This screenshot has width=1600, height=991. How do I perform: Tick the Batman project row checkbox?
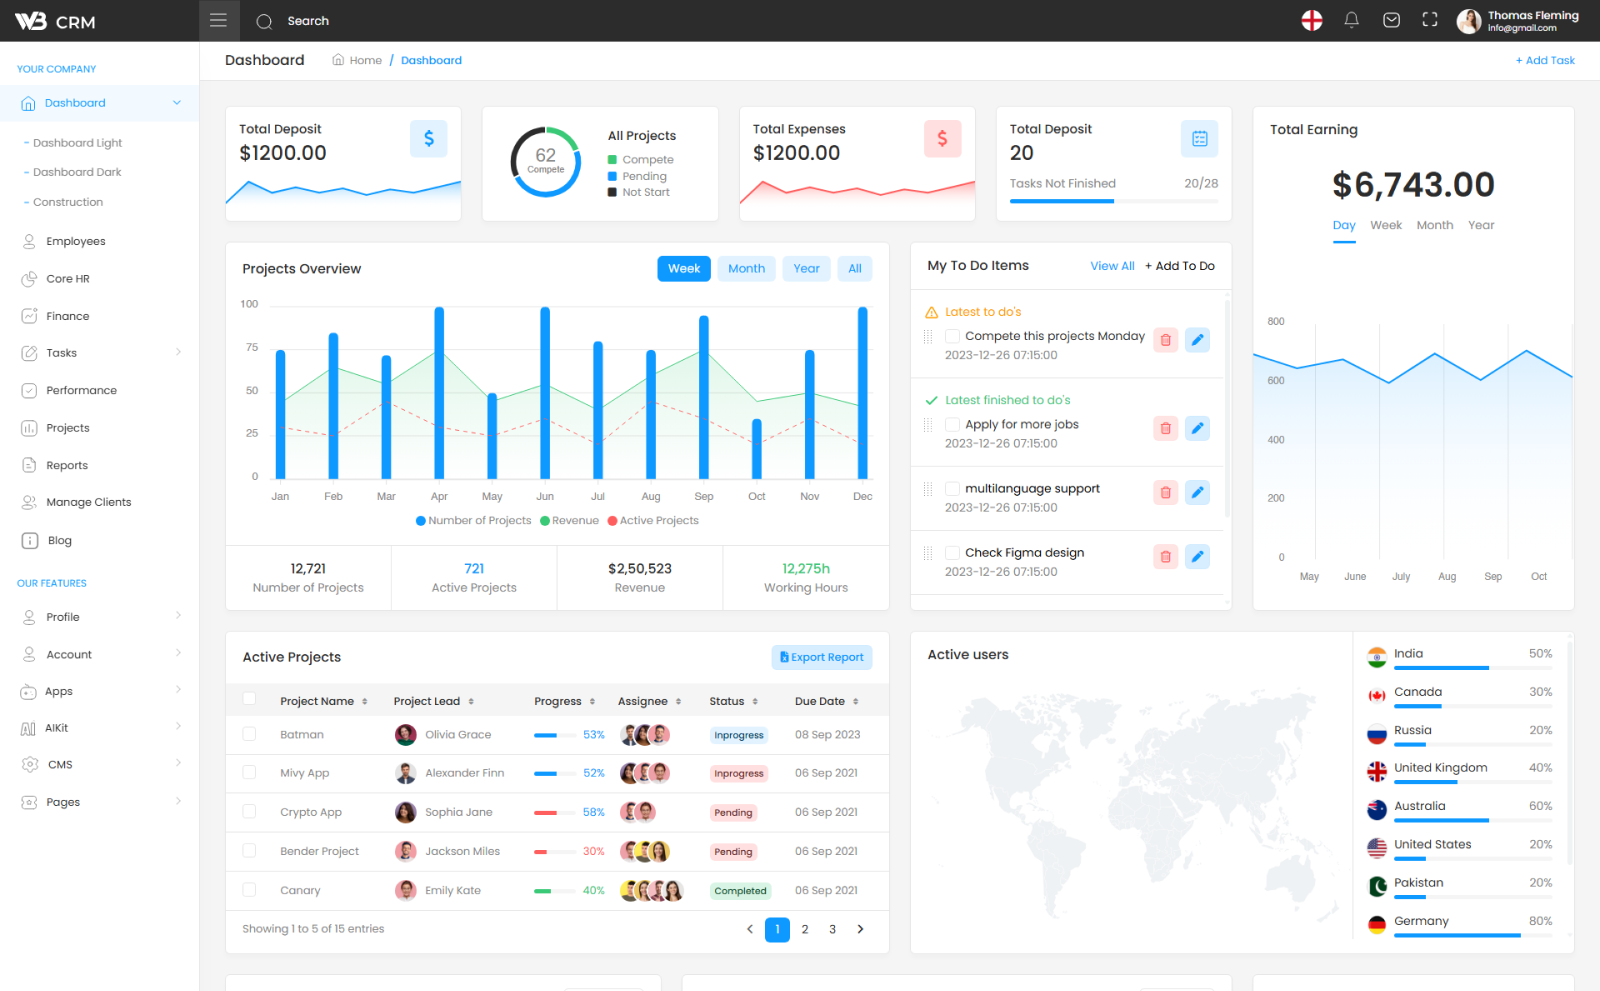pyautogui.click(x=249, y=734)
